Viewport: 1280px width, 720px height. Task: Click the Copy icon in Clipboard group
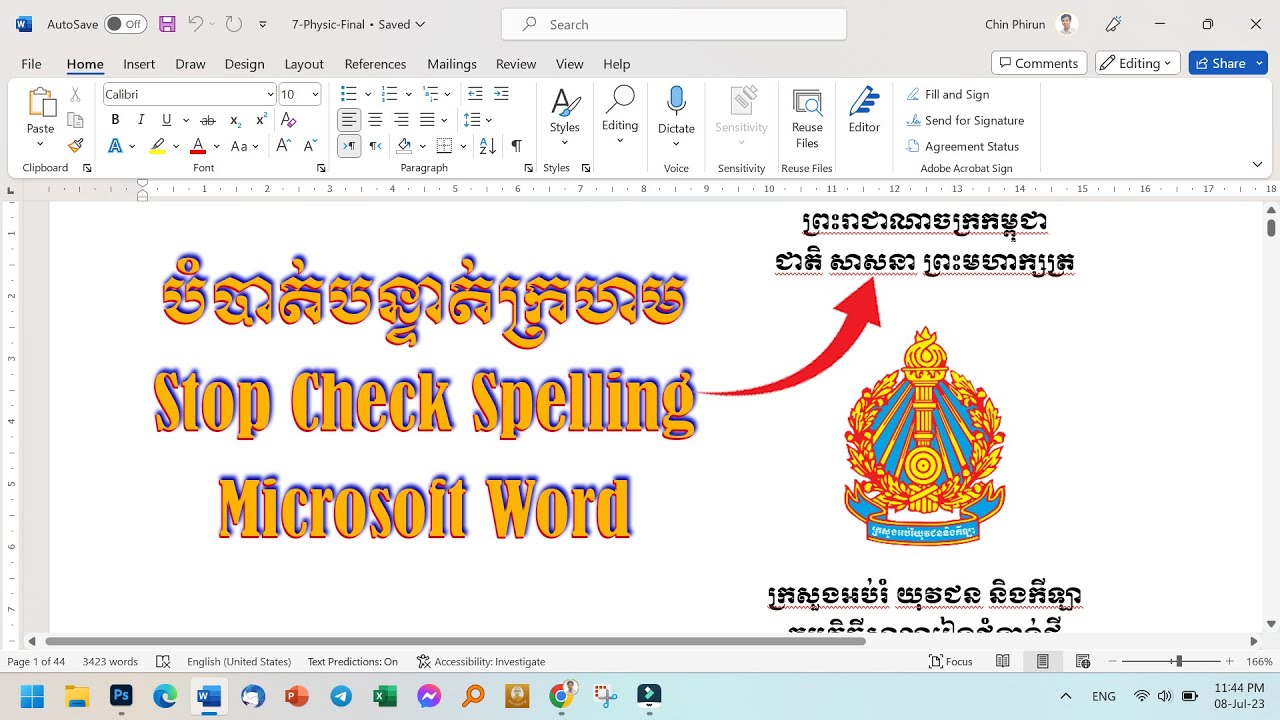tap(75, 120)
